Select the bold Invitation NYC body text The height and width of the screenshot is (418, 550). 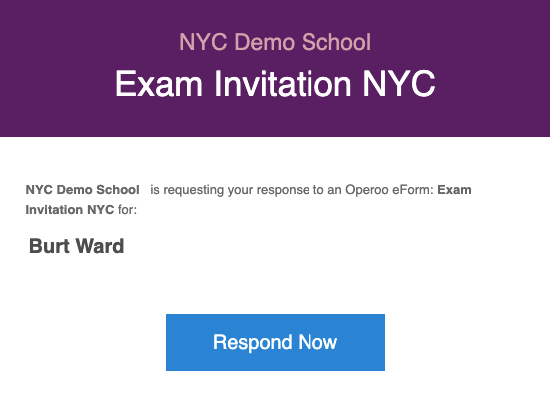[x=70, y=210]
